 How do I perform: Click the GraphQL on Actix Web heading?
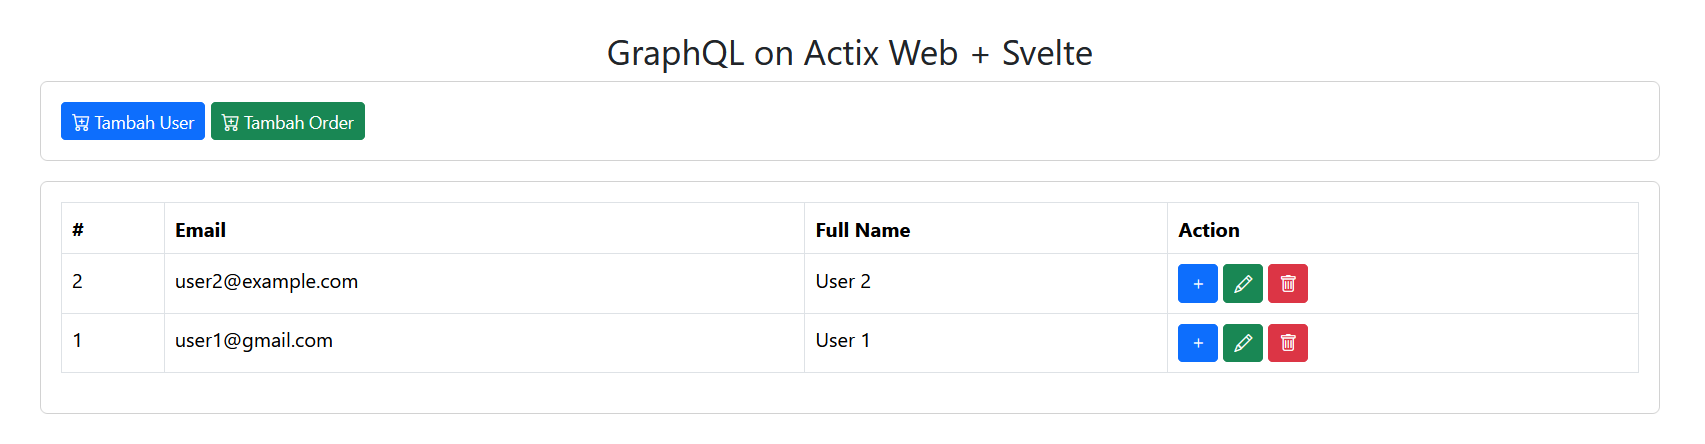point(850,53)
